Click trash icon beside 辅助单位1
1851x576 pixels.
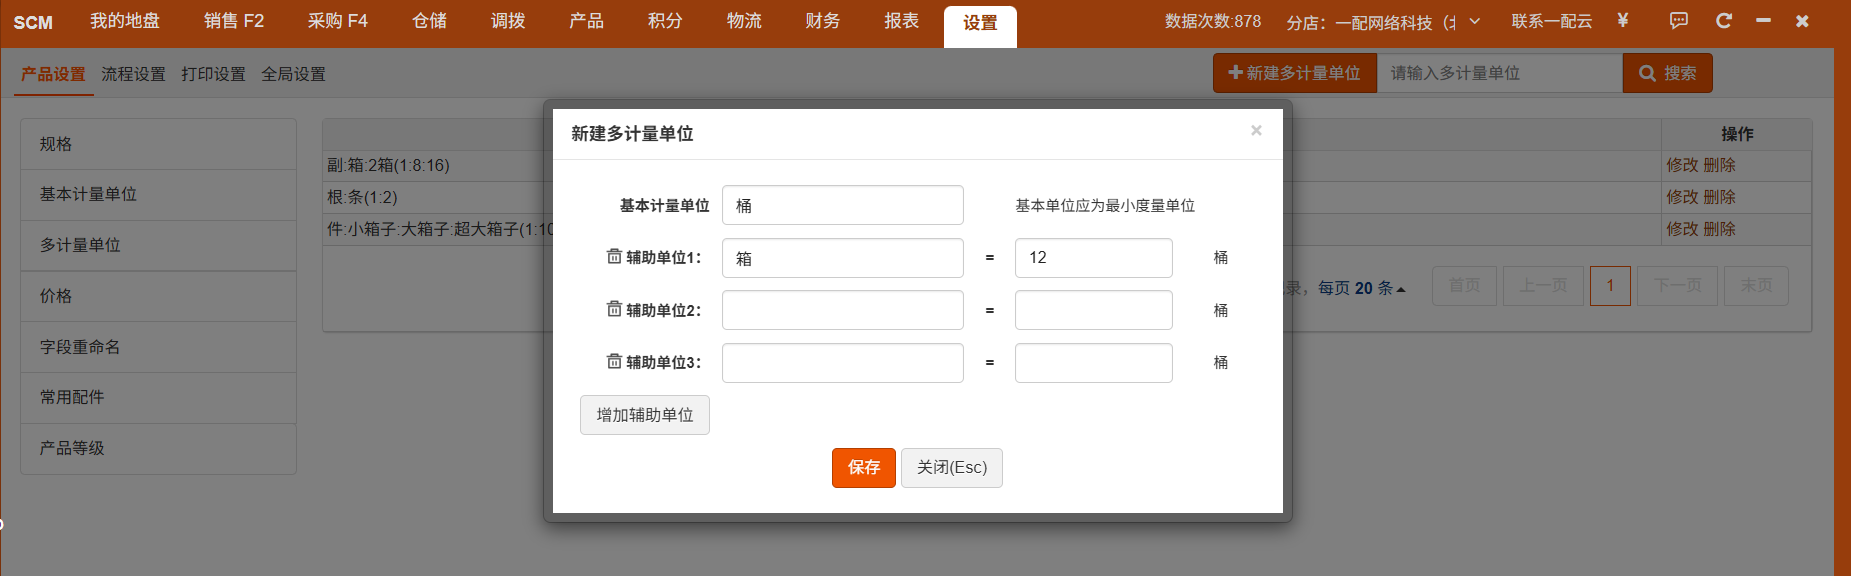614,257
